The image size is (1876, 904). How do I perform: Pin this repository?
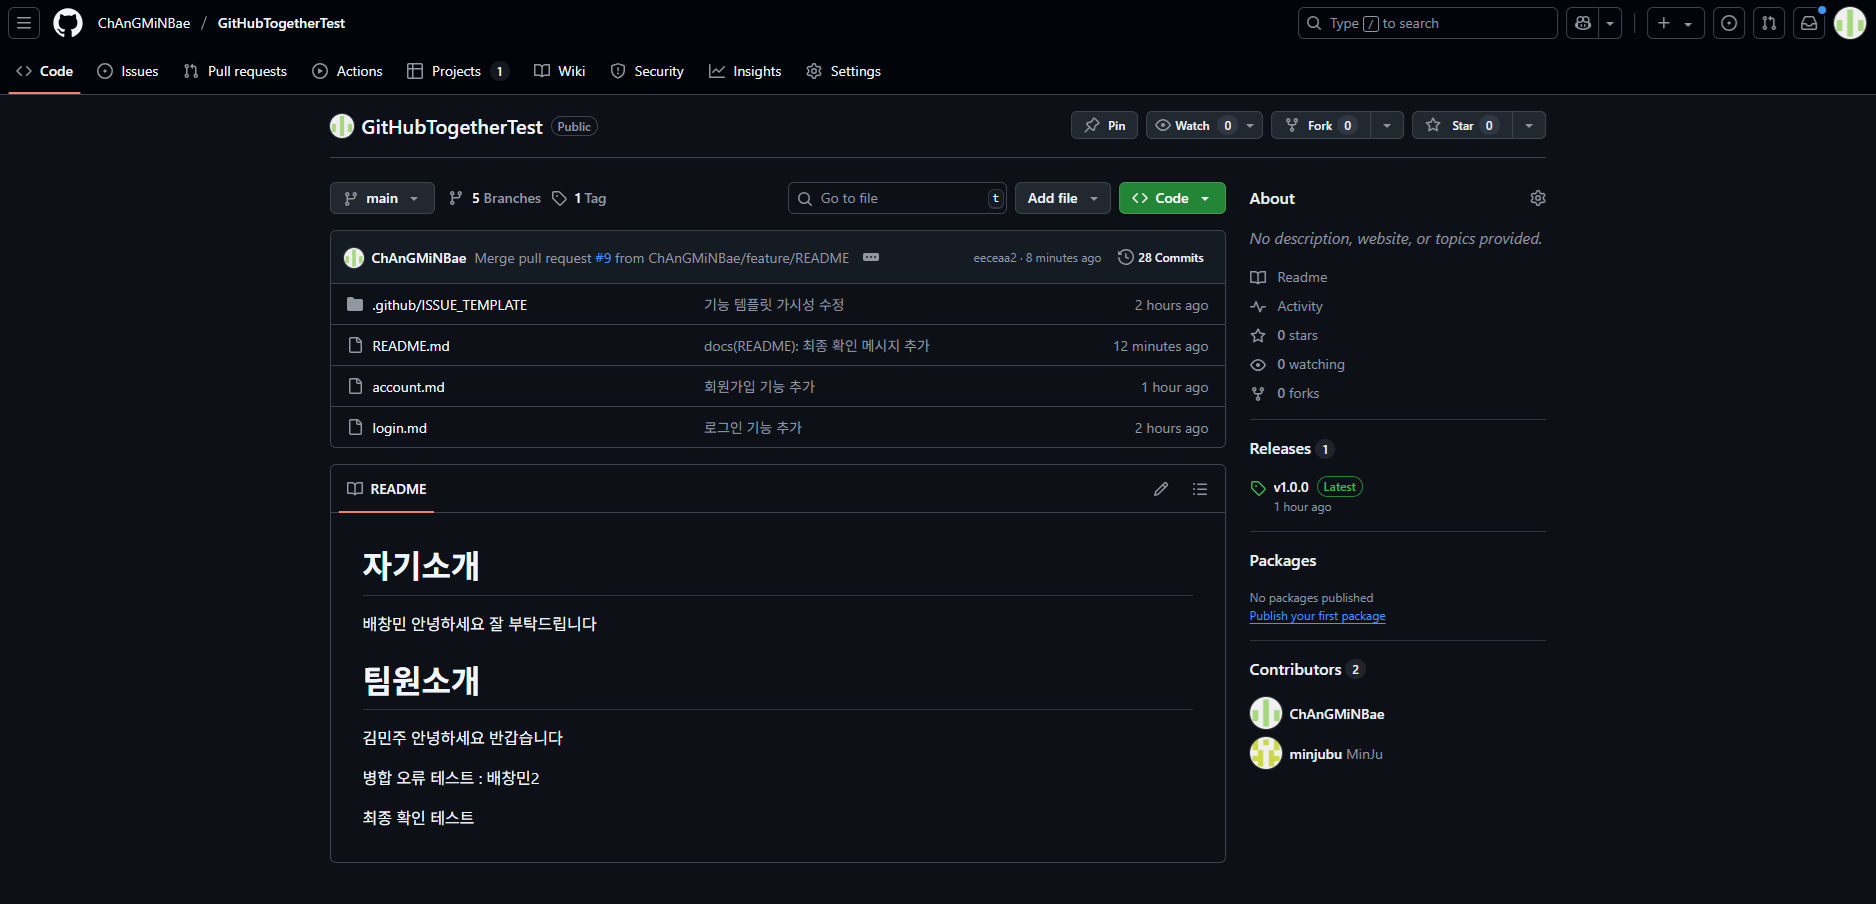pos(1104,125)
